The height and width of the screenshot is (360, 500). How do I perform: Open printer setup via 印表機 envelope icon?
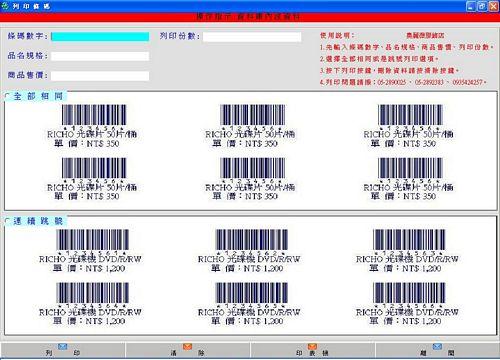(312, 347)
